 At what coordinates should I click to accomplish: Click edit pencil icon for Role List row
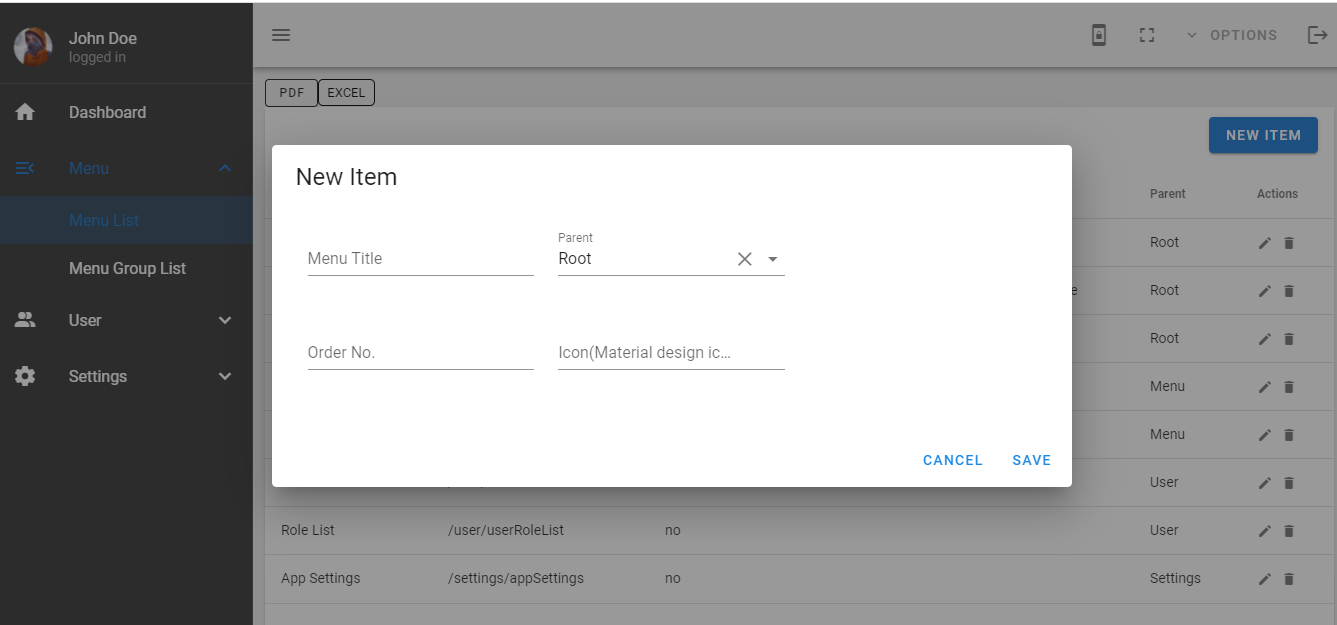(x=1264, y=531)
